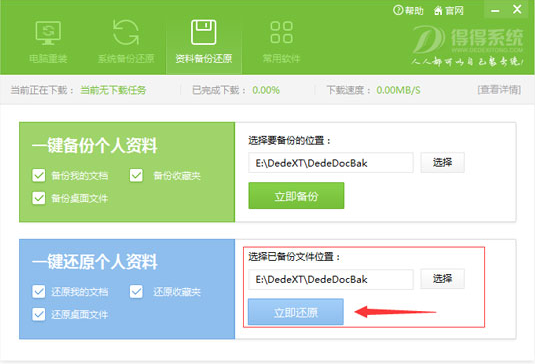Screen dimensions: 535x364
Task: Open the 电脑重装 computer reinstall icon
Action: pyautogui.click(x=48, y=33)
